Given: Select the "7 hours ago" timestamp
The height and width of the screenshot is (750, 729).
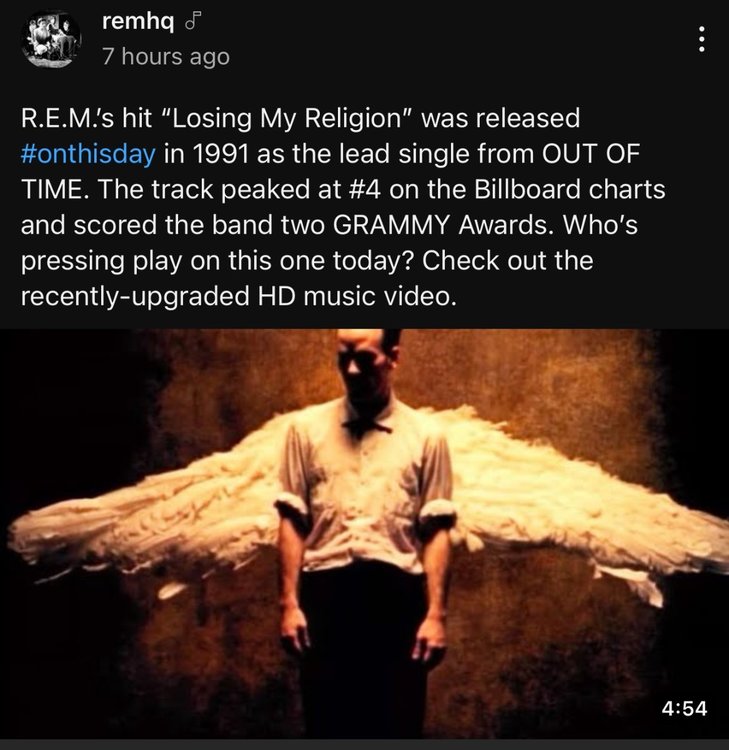Looking at the screenshot, I should (166, 56).
